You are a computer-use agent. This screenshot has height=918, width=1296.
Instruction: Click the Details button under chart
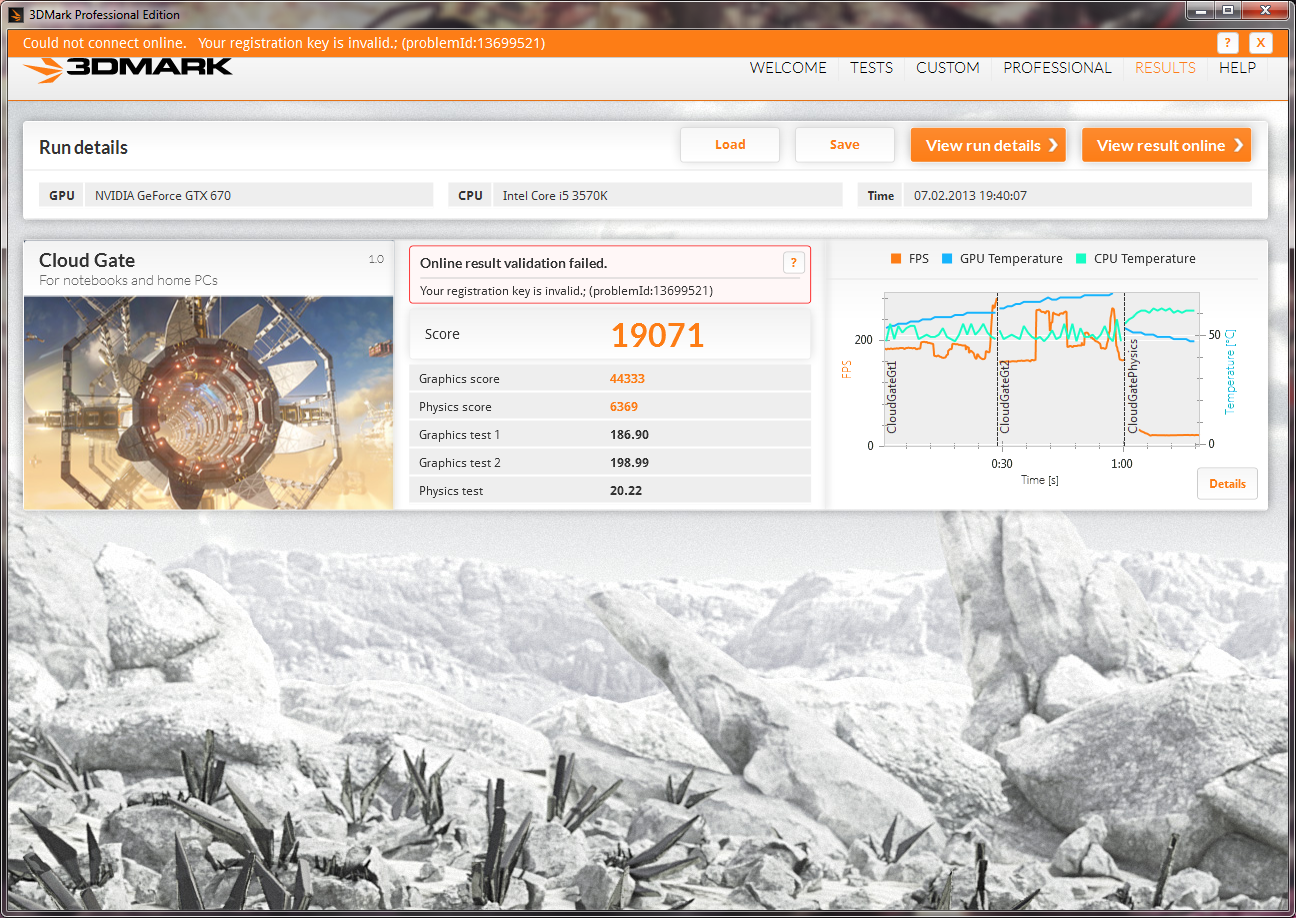click(1227, 484)
